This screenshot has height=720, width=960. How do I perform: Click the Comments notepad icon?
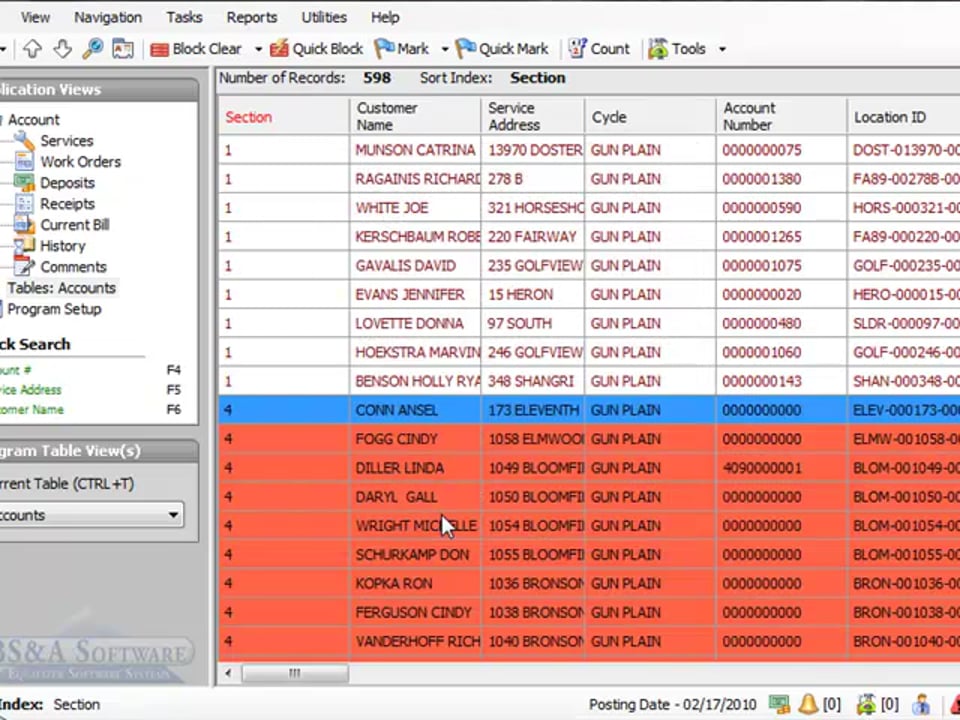pos(24,266)
